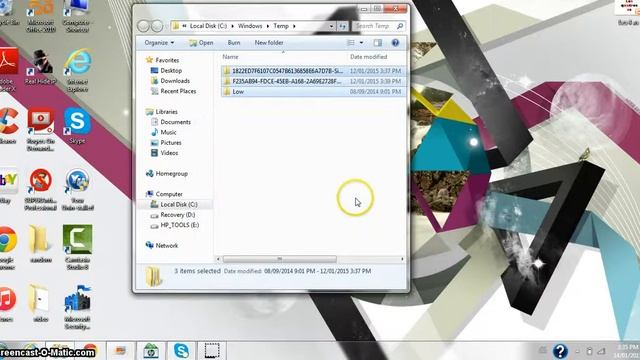Click Computer in the navigation pane

[169, 194]
